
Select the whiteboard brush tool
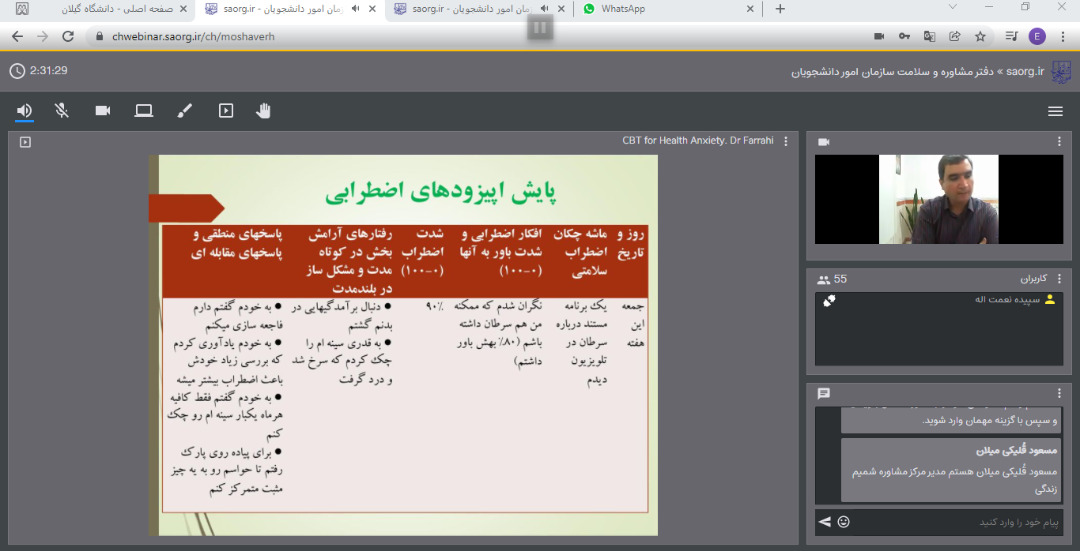tap(184, 111)
